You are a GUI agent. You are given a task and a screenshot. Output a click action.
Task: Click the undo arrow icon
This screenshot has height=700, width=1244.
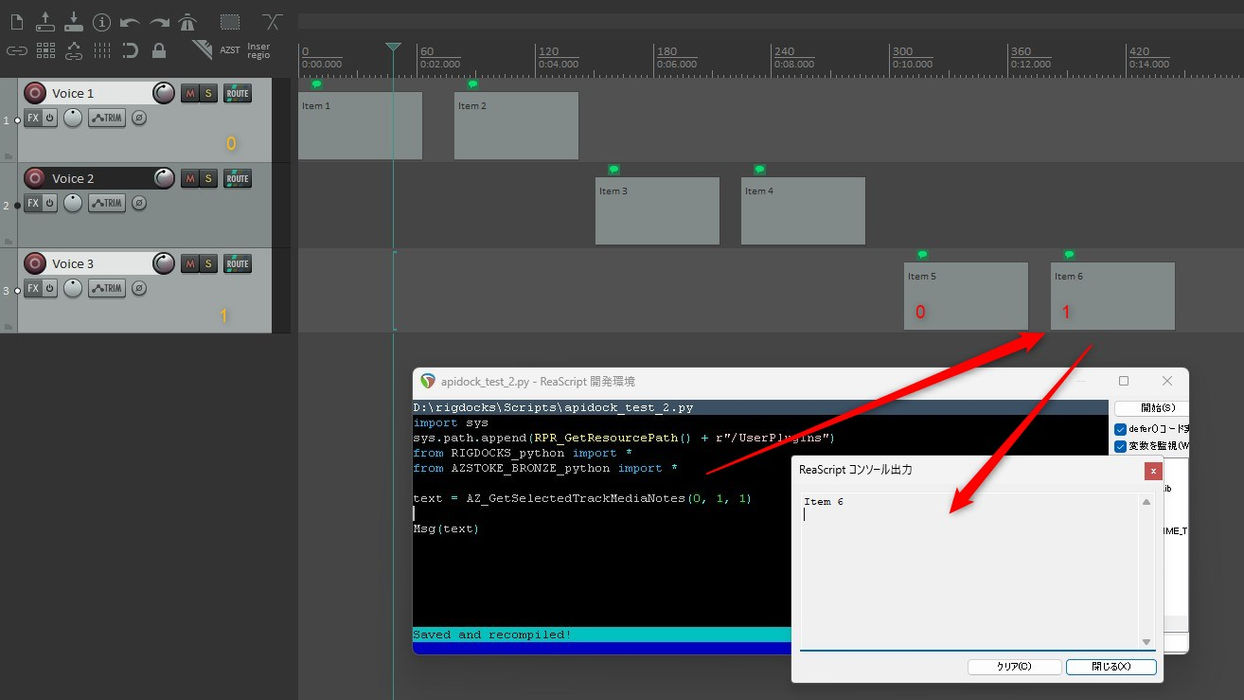pos(130,21)
